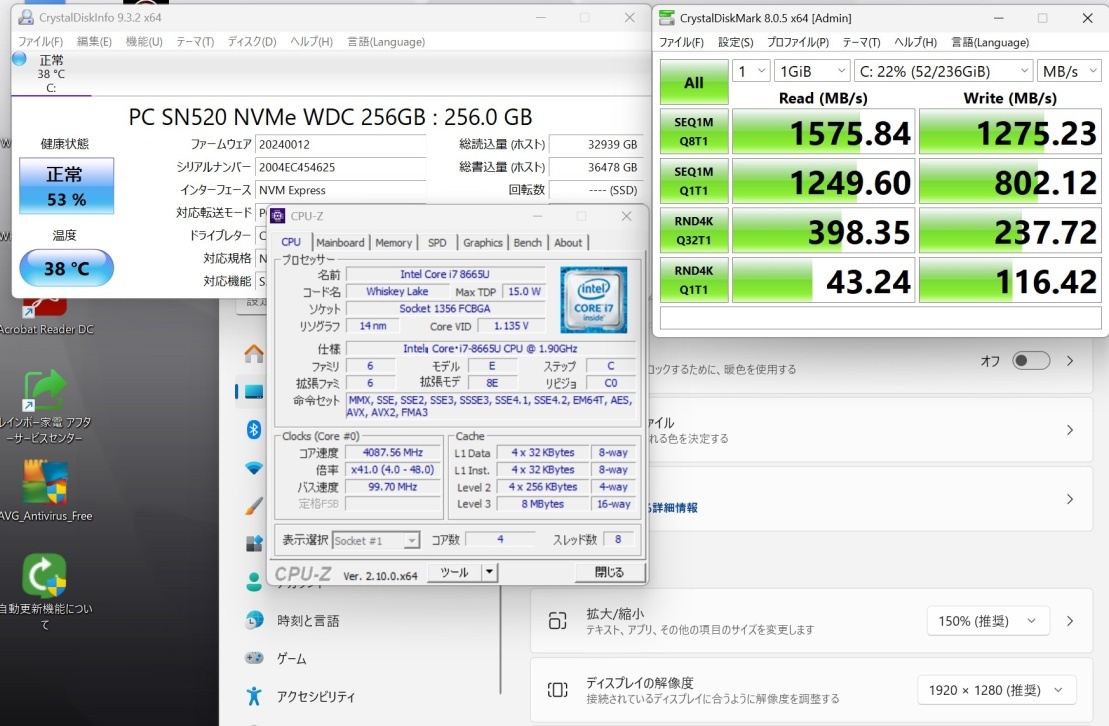Open the Network Wi-Fi icon in Settings sidebar
This screenshot has width=1109, height=726.
pos(253,468)
